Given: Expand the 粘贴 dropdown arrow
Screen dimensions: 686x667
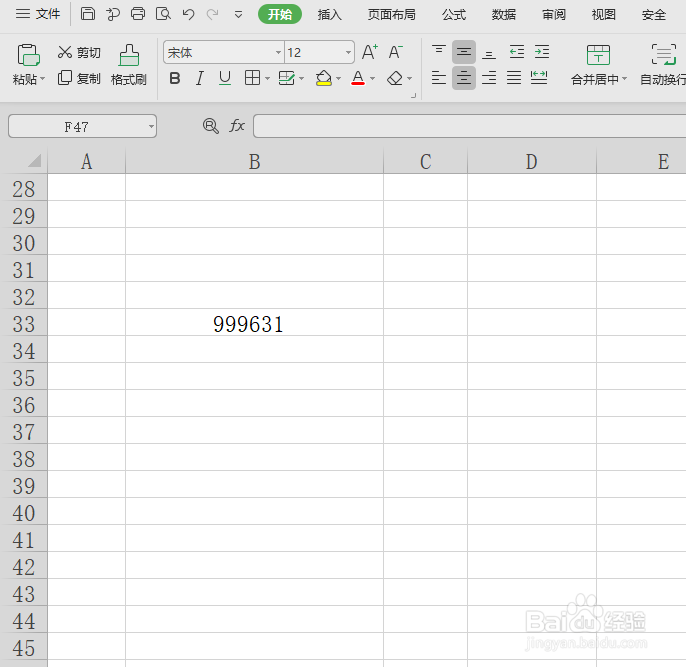Looking at the screenshot, I should pos(42,79).
